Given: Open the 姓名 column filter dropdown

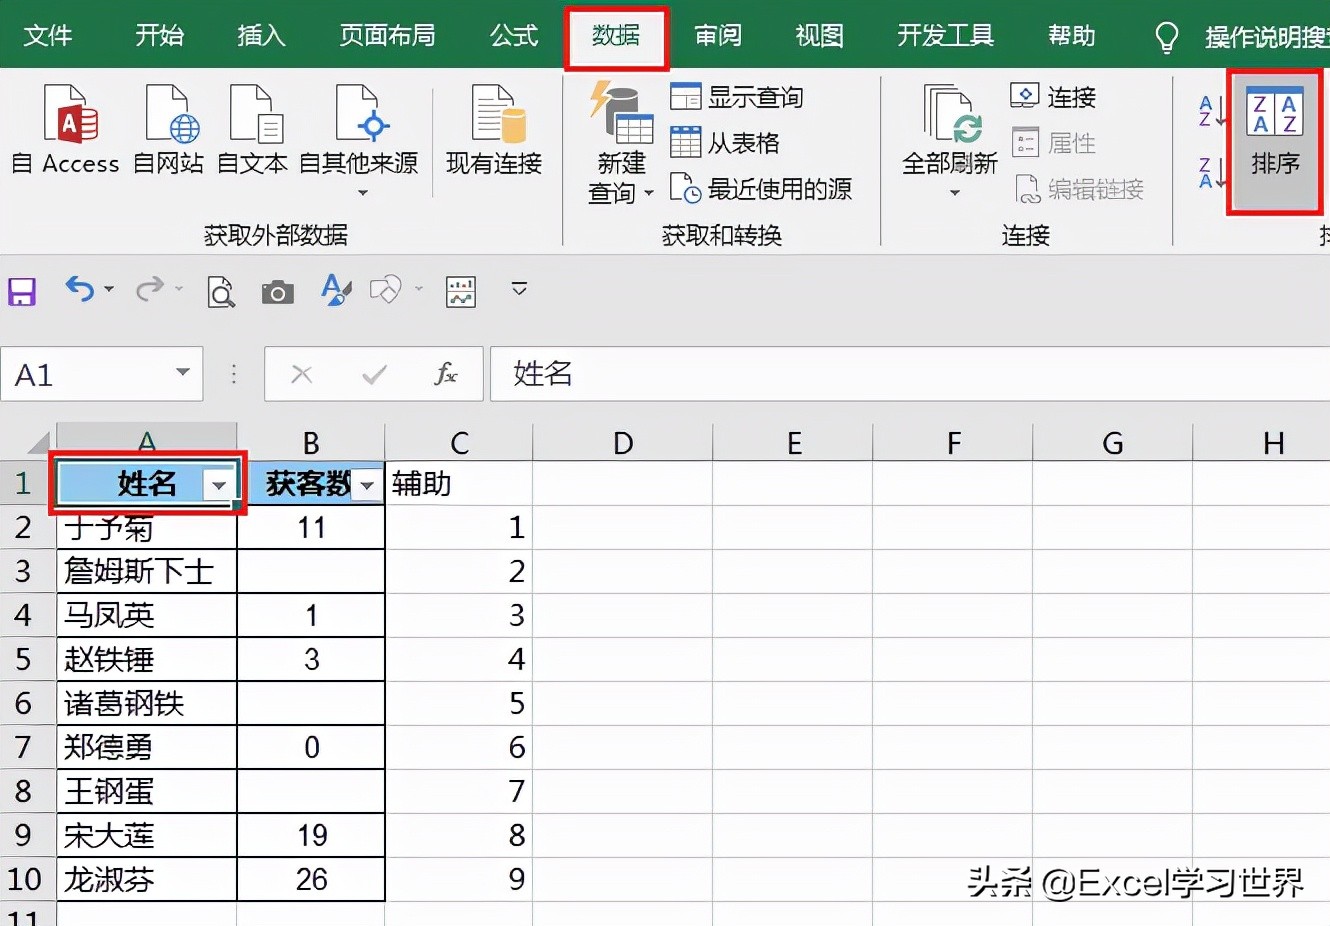Looking at the screenshot, I should click(x=220, y=484).
